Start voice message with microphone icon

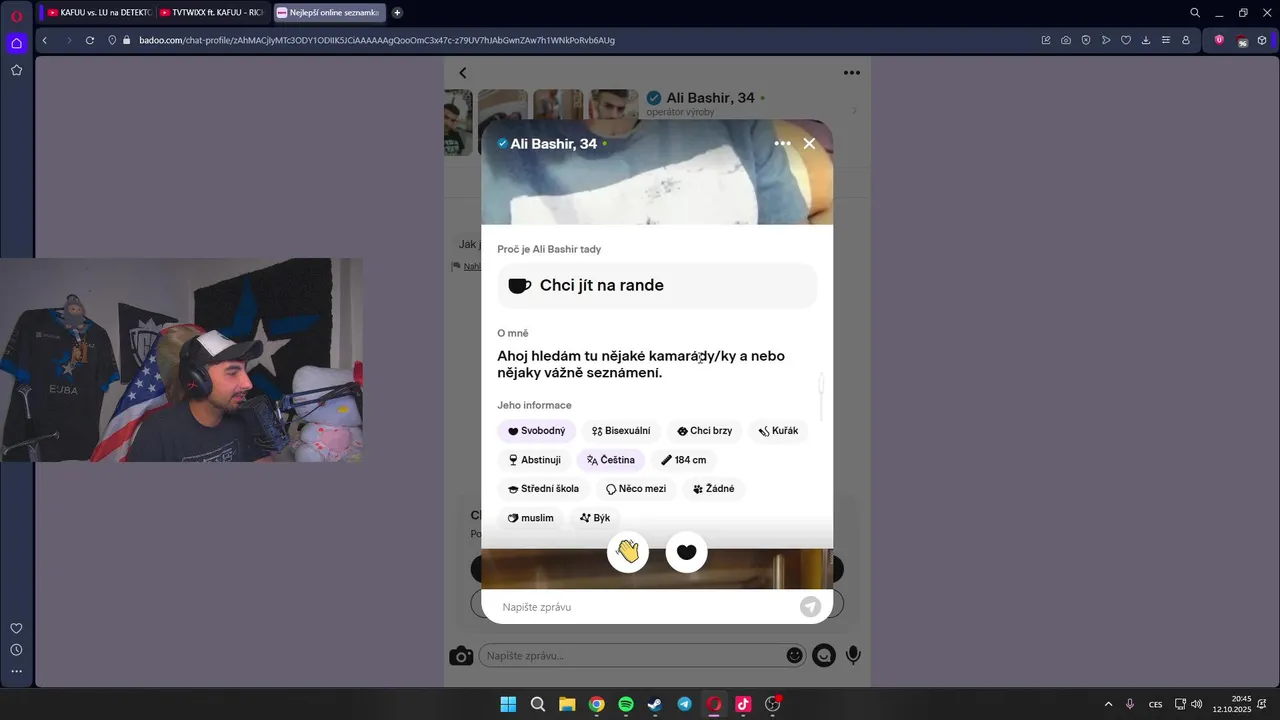coord(853,656)
